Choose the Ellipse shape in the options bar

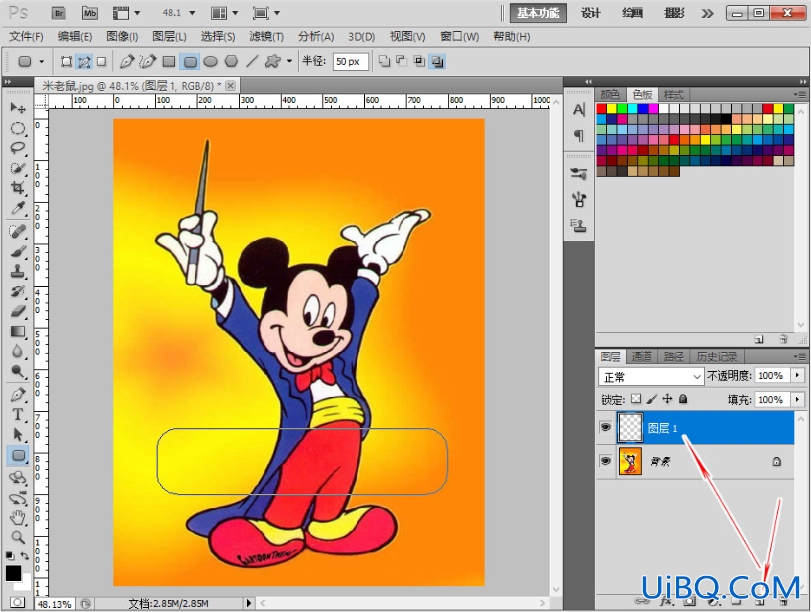pyautogui.click(x=211, y=62)
